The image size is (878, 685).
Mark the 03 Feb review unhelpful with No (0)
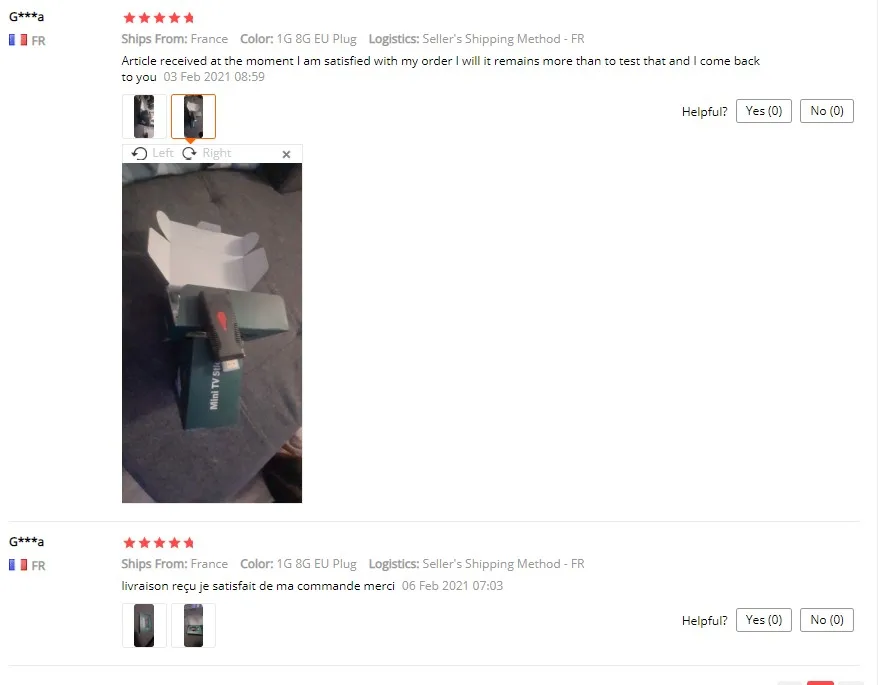[826, 111]
